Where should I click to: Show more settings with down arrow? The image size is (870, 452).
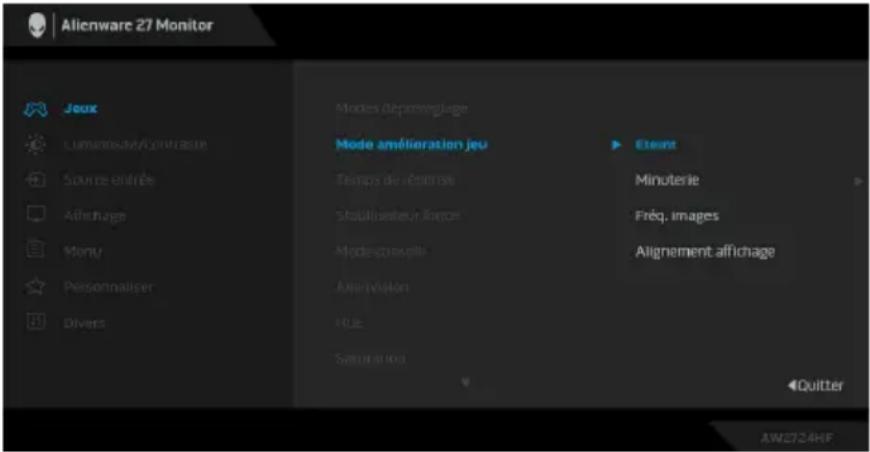(x=466, y=382)
